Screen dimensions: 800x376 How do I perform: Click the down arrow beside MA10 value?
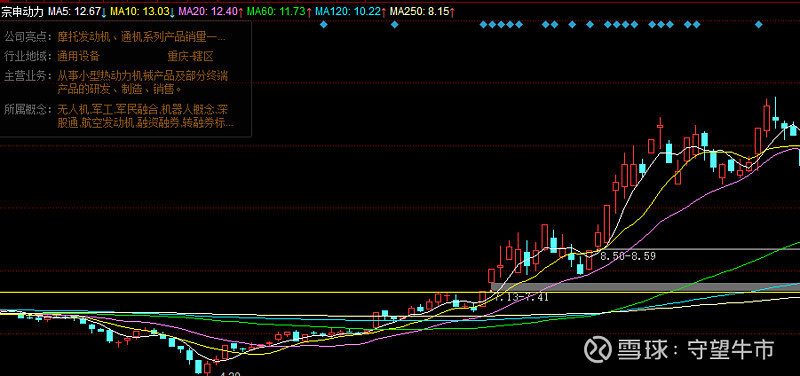point(172,11)
